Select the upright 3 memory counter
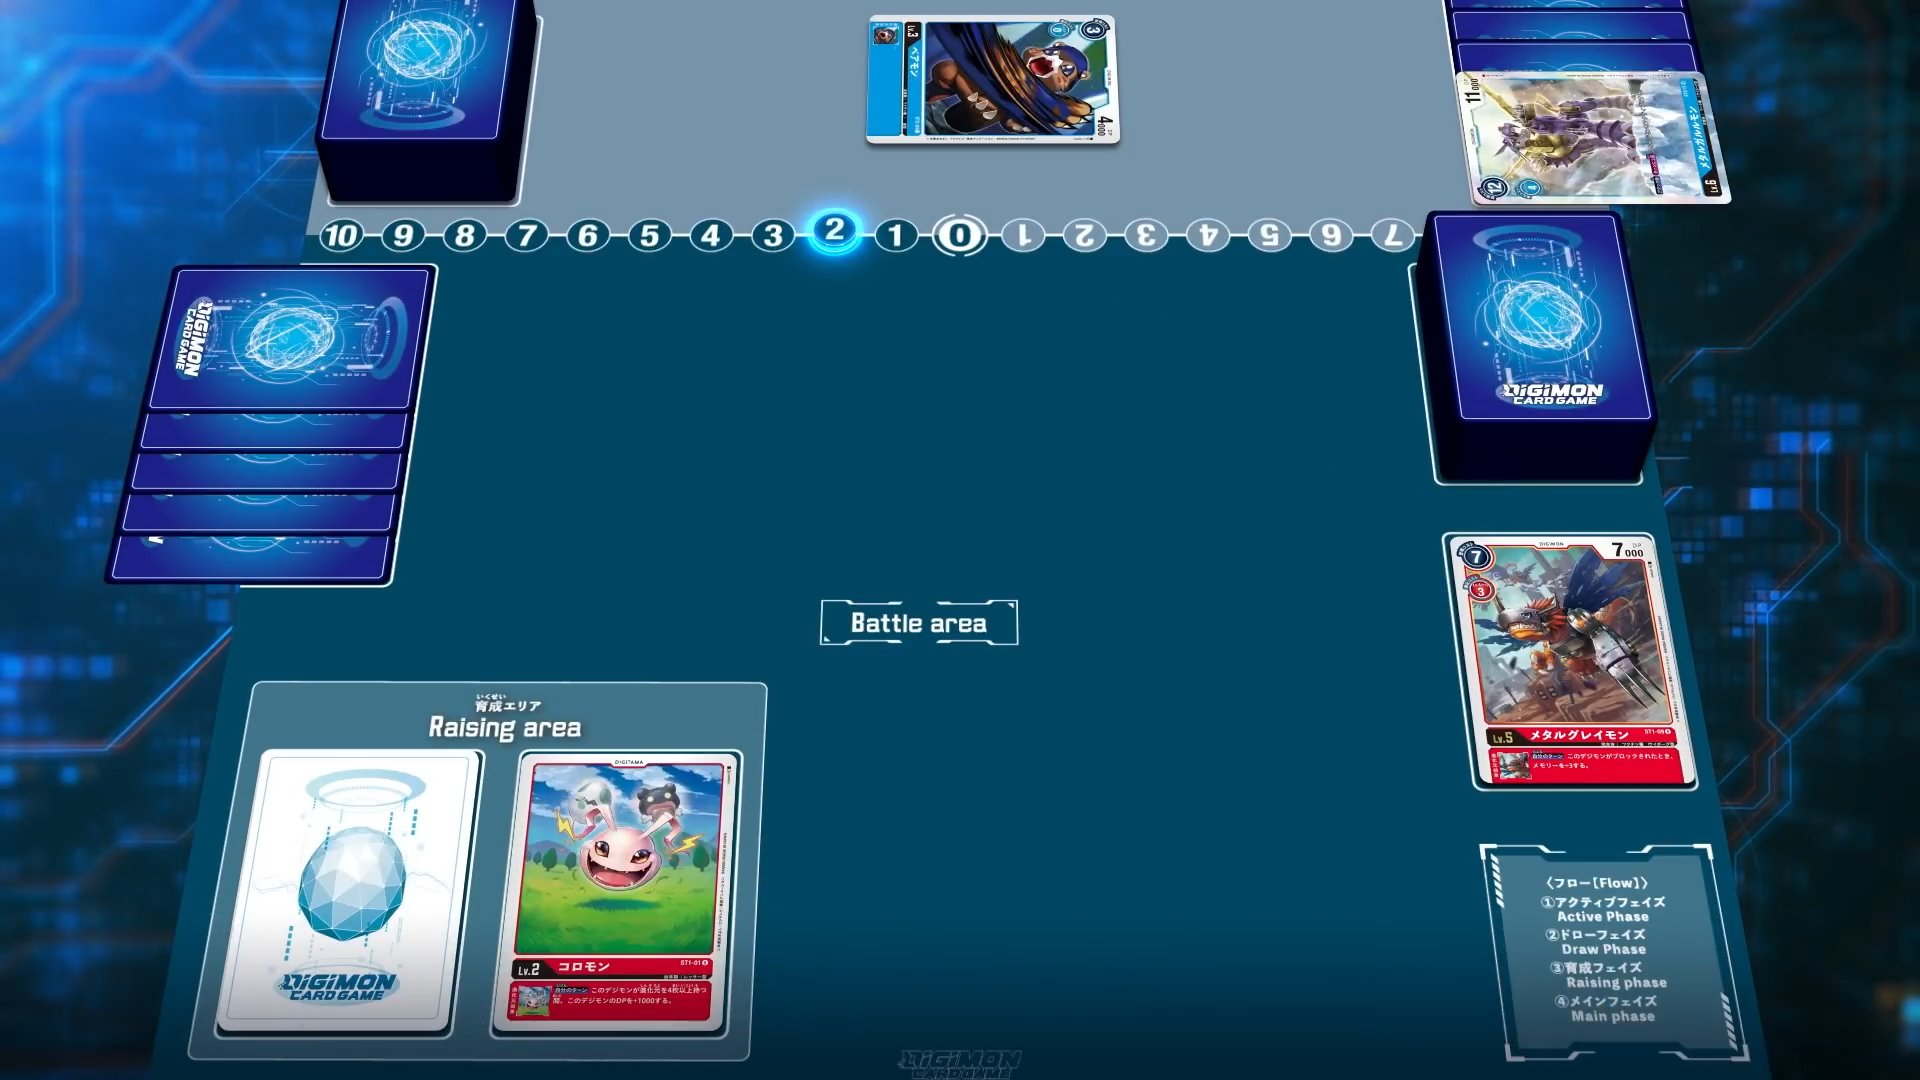 tap(773, 236)
